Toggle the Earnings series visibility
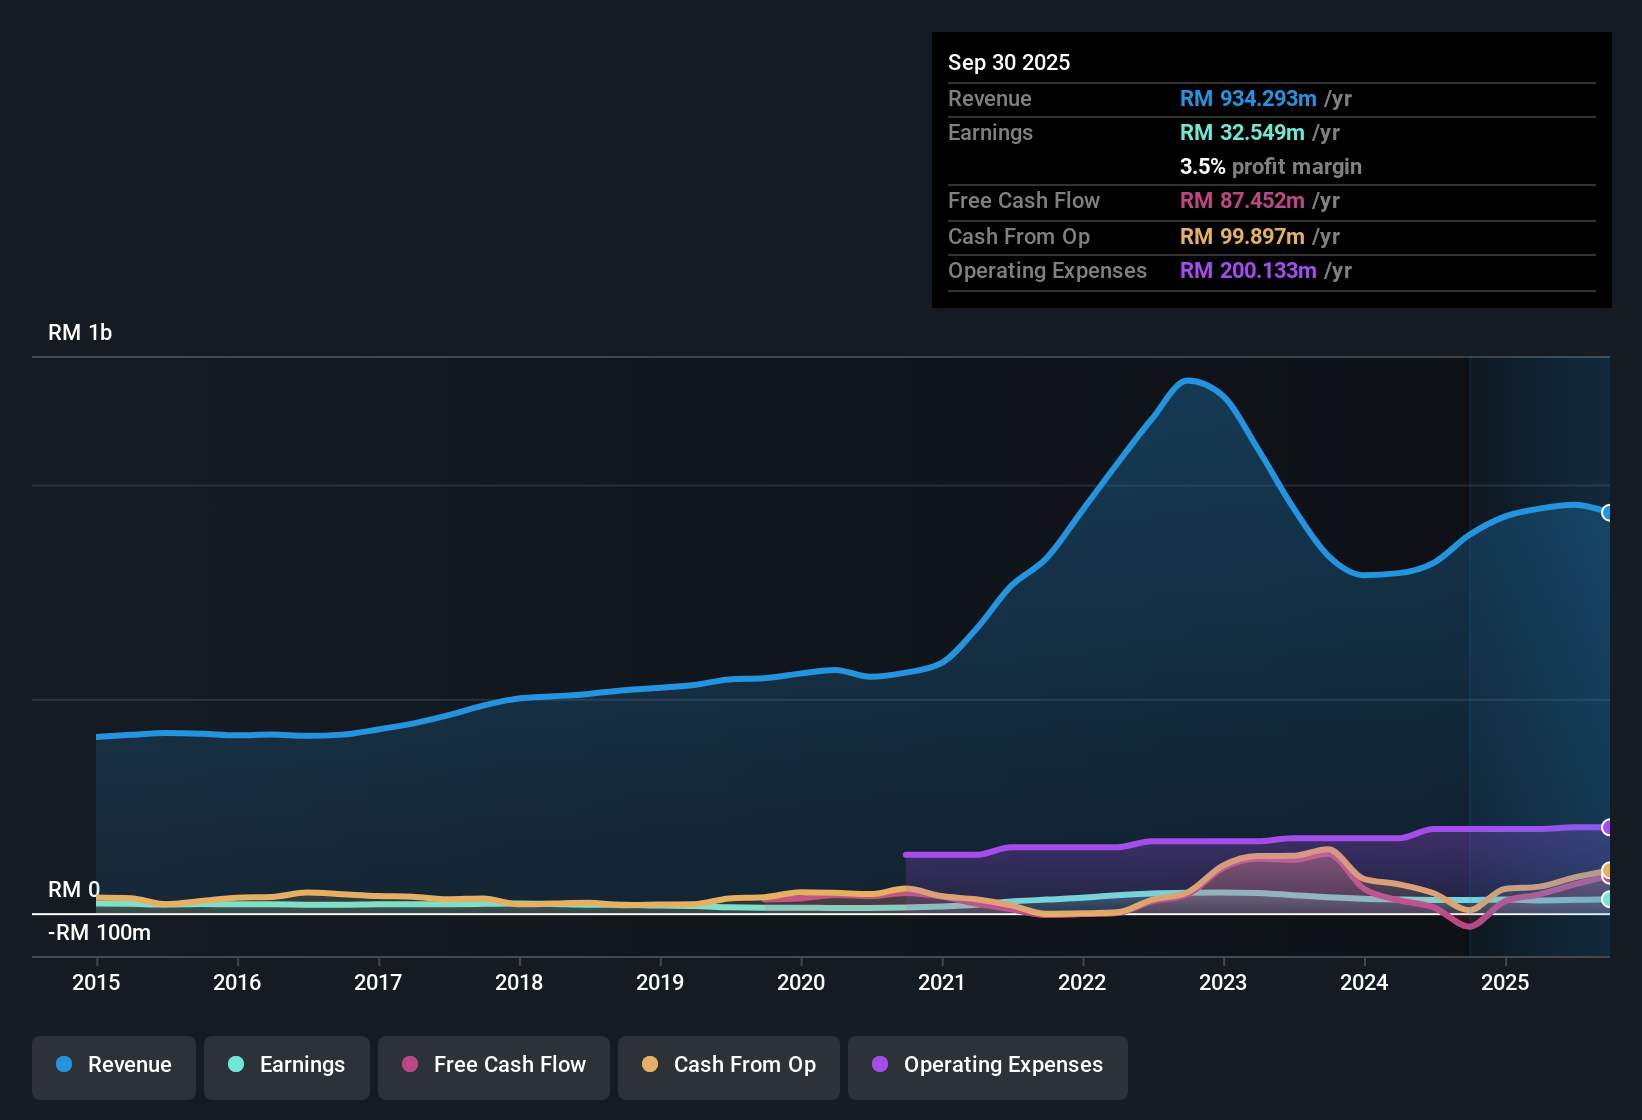The height and width of the screenshot is (1120, 1642). pos(286,1065)
